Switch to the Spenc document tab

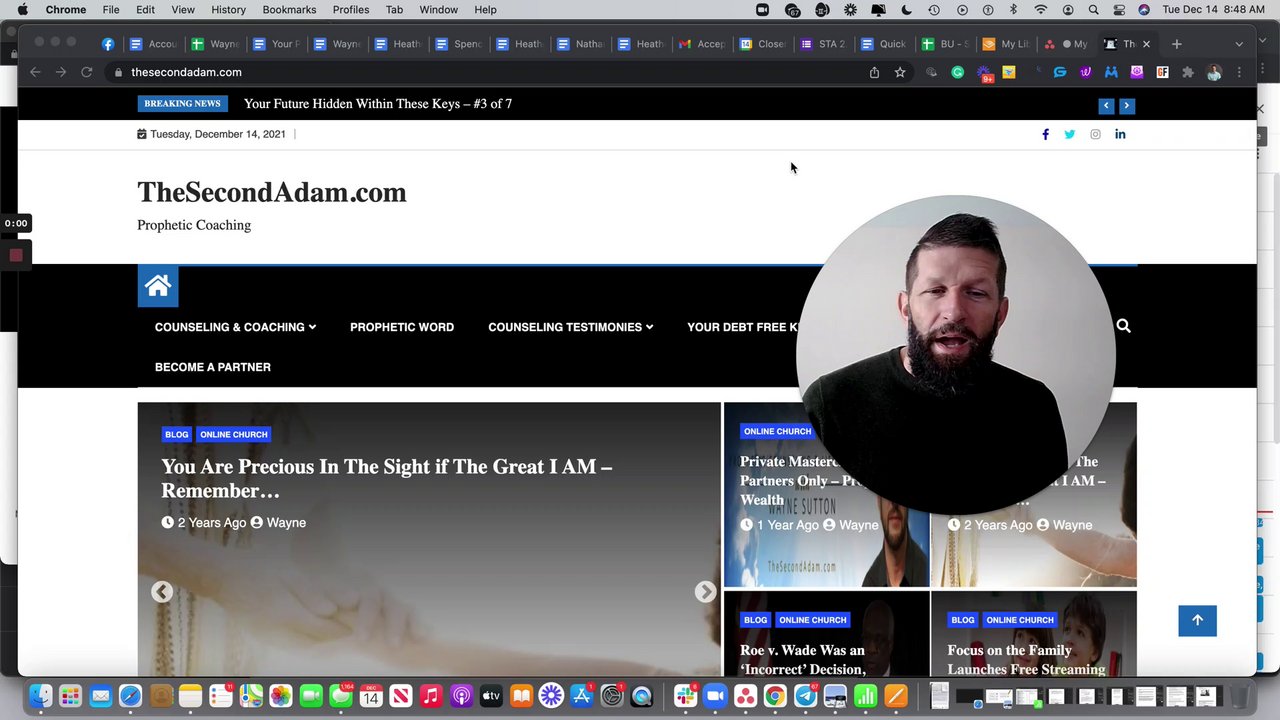460,44
